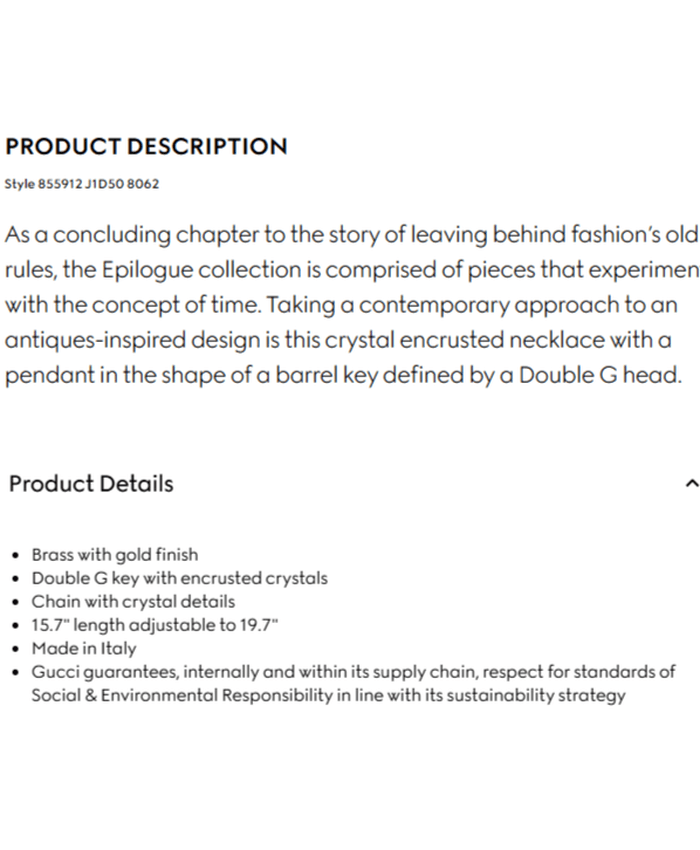The width and height of the screenshot is (700, 850).
Task: Click the line starting 'As a concluding chapter'
Action: 350,236
